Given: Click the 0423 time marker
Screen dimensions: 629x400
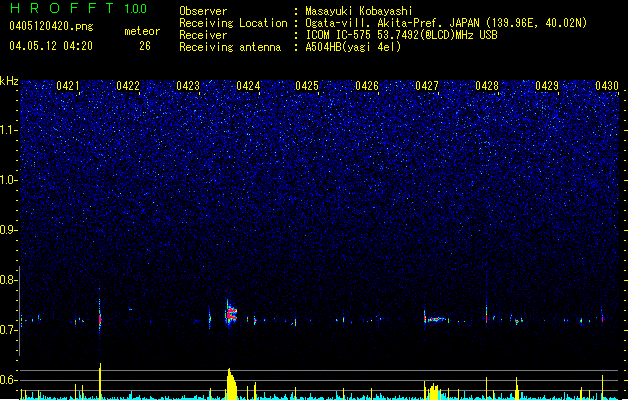Looking at the screenshot, I should [188, 86].
